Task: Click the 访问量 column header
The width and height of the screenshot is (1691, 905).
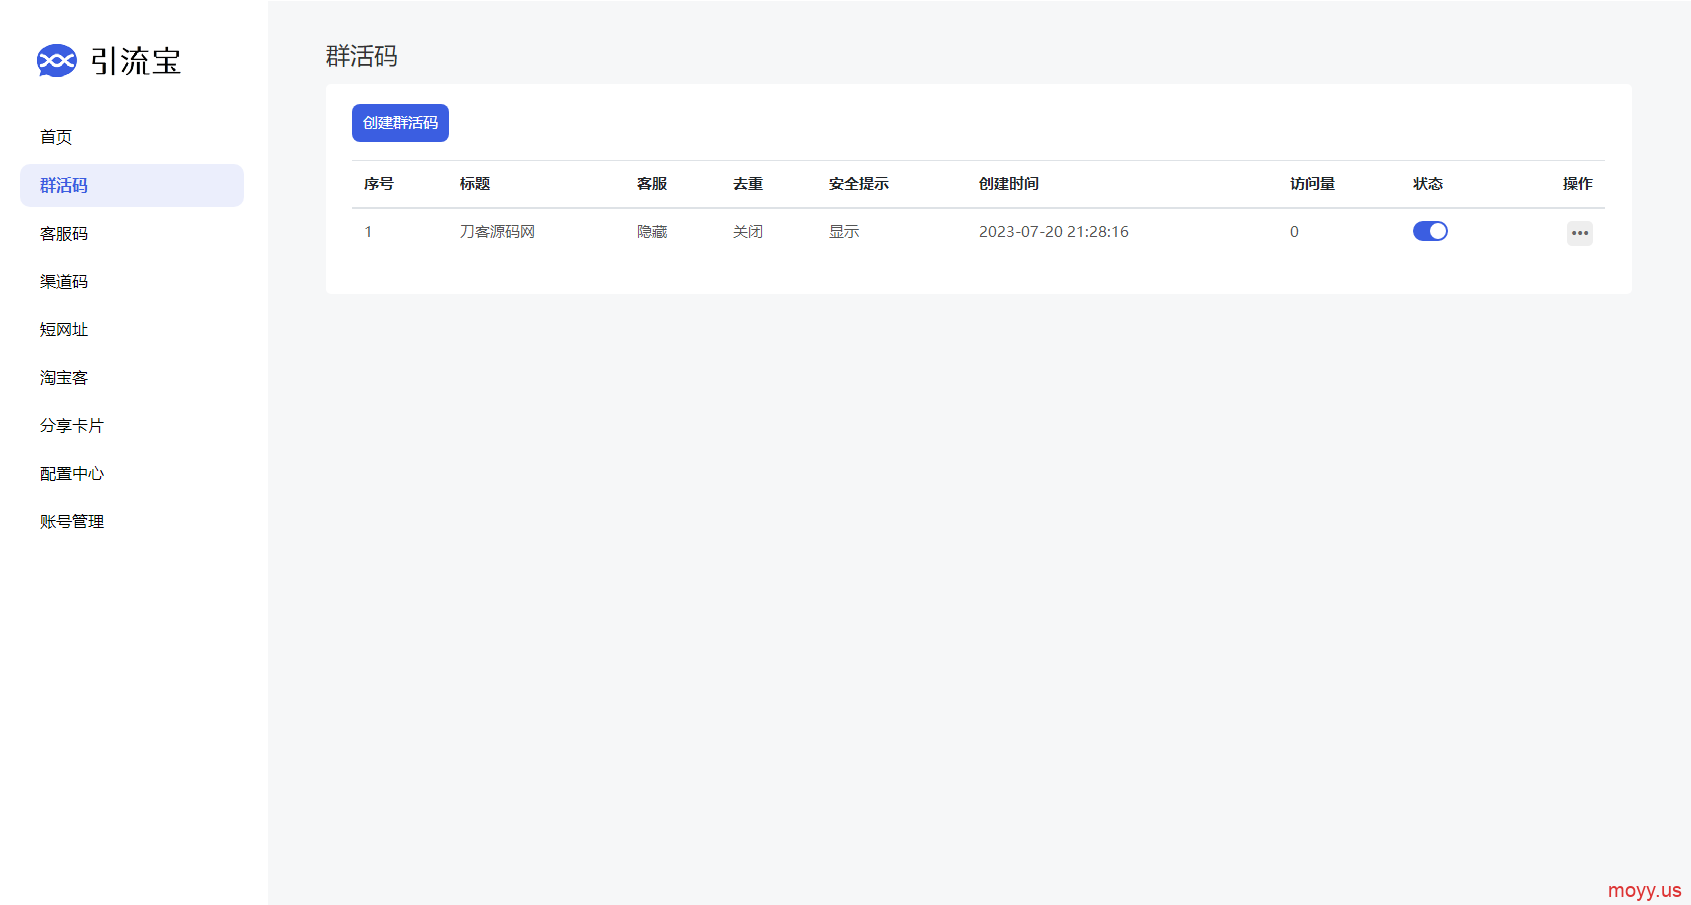Action: coord(1312,184)
